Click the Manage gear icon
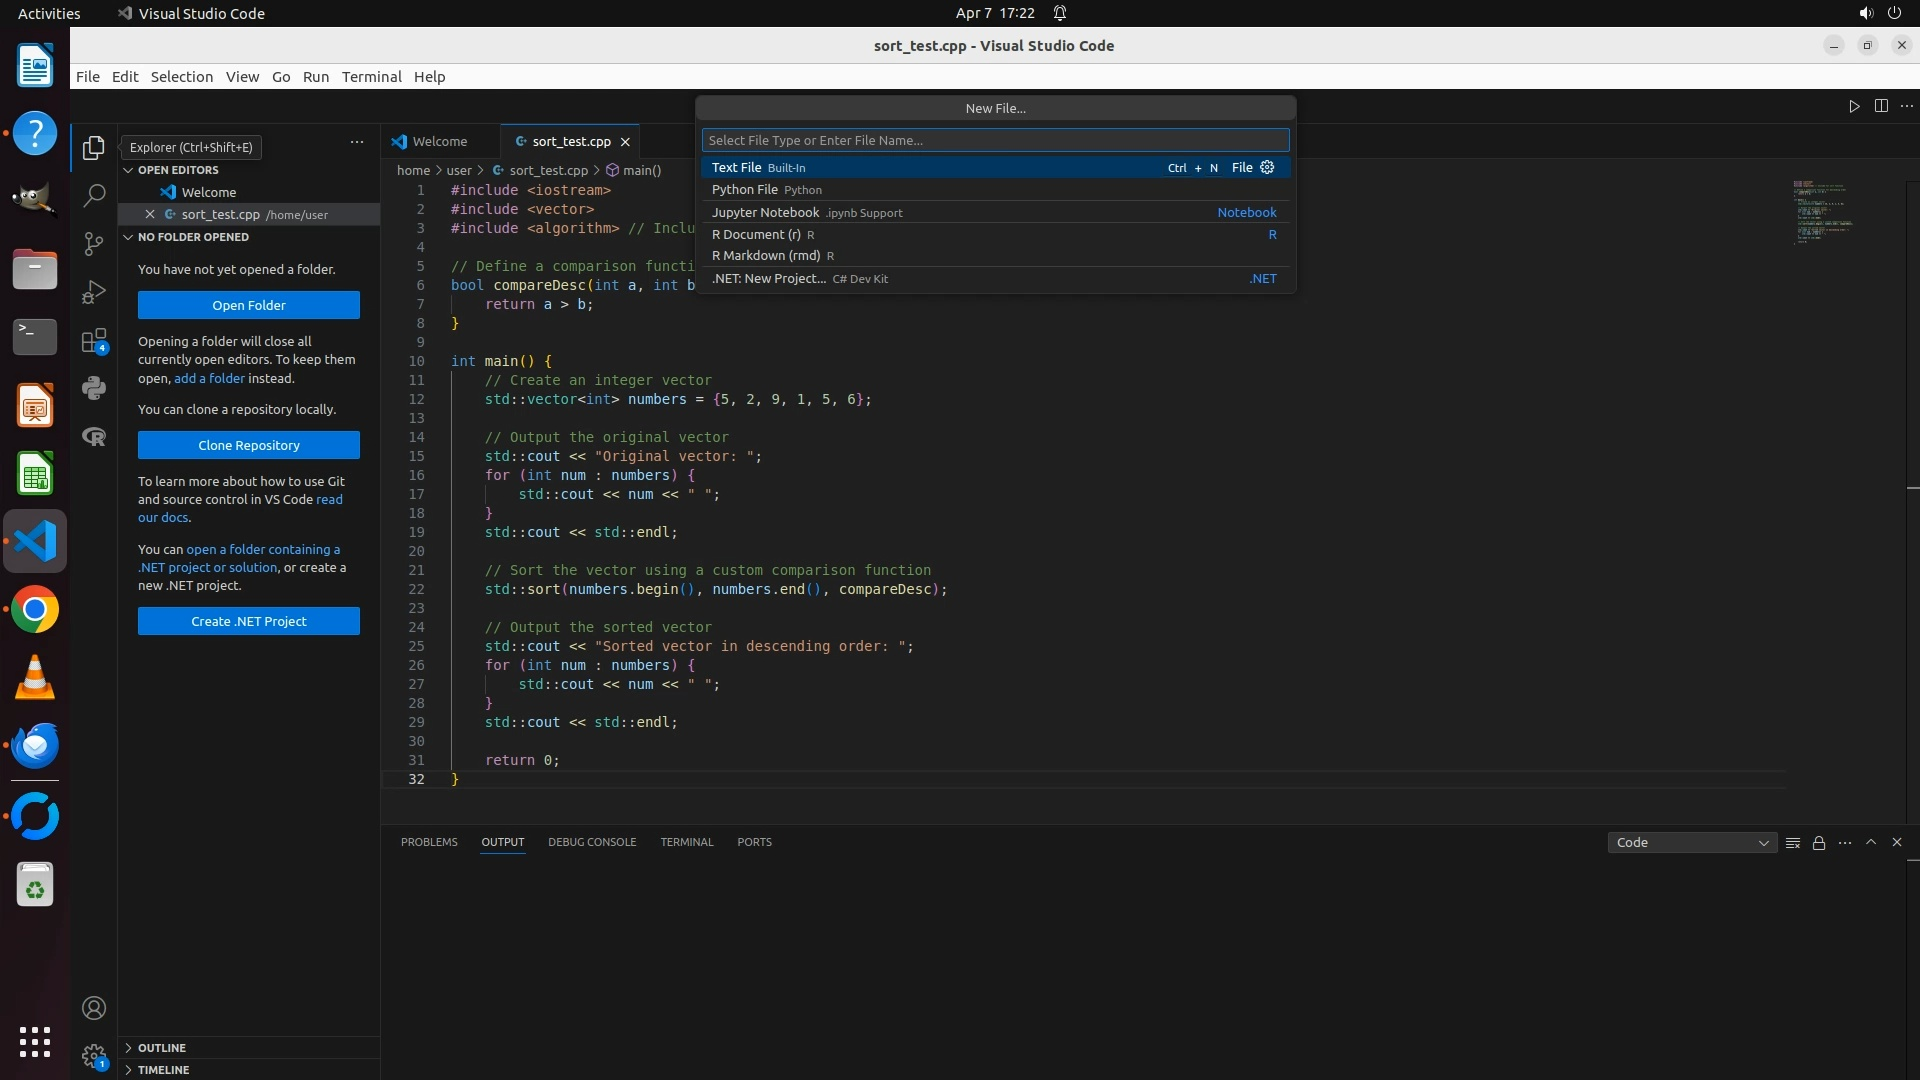Screen dimensions: 1920x1080 [x=94, y=1056]
